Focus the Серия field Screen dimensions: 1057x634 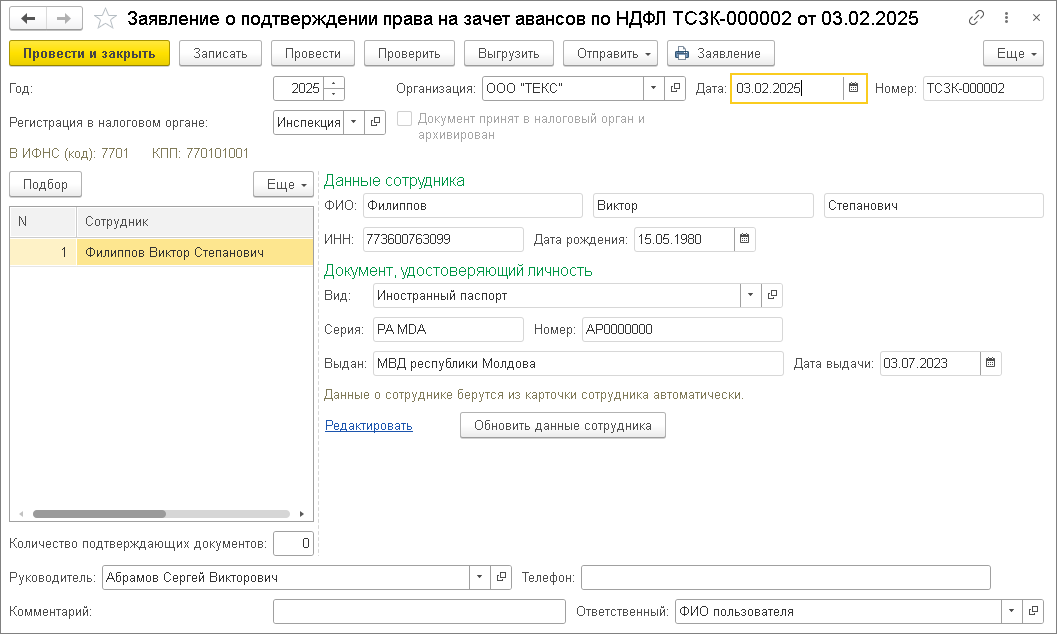click(448, 329)
